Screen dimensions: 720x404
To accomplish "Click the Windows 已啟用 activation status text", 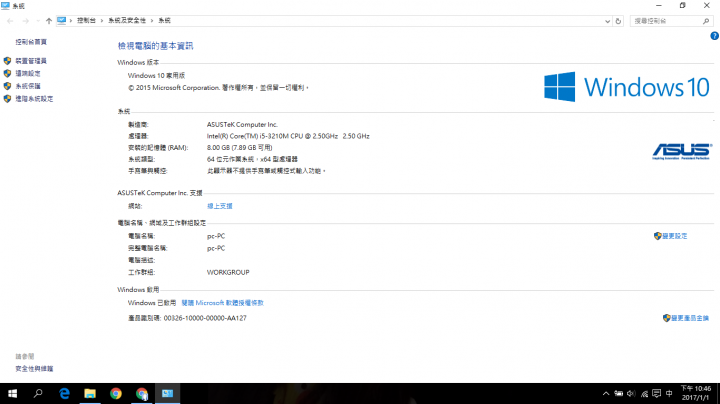I will pyautogui.click(x=152, y=303).
